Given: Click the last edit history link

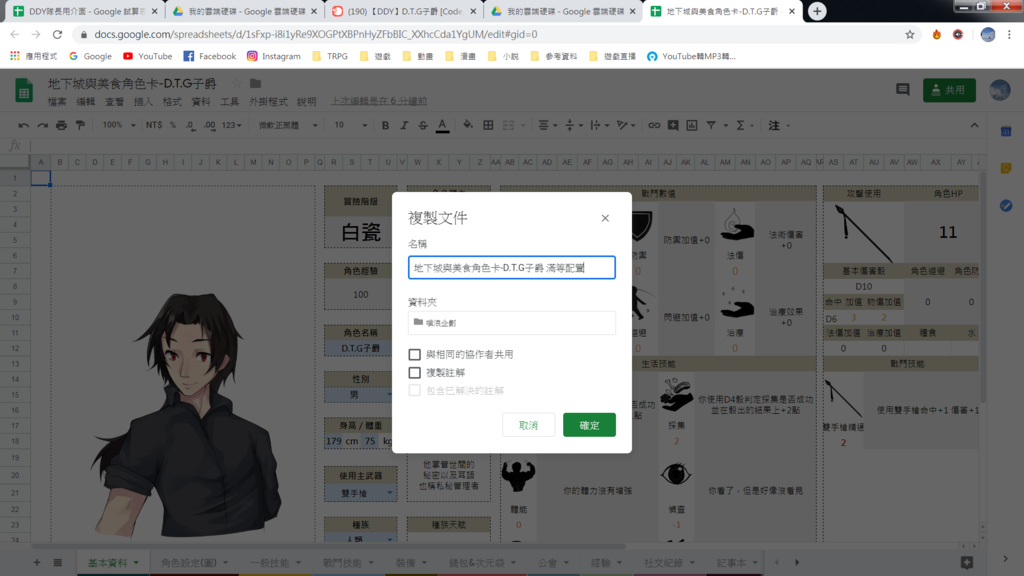Looking at the screenshot, I should coord(379,101).
